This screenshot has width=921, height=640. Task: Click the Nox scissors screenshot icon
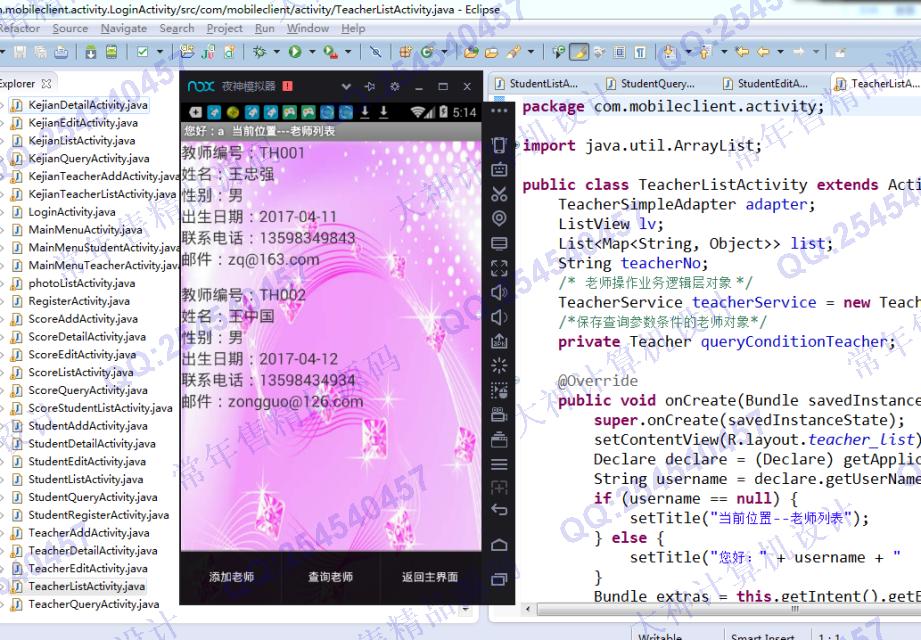pos(499,194)
